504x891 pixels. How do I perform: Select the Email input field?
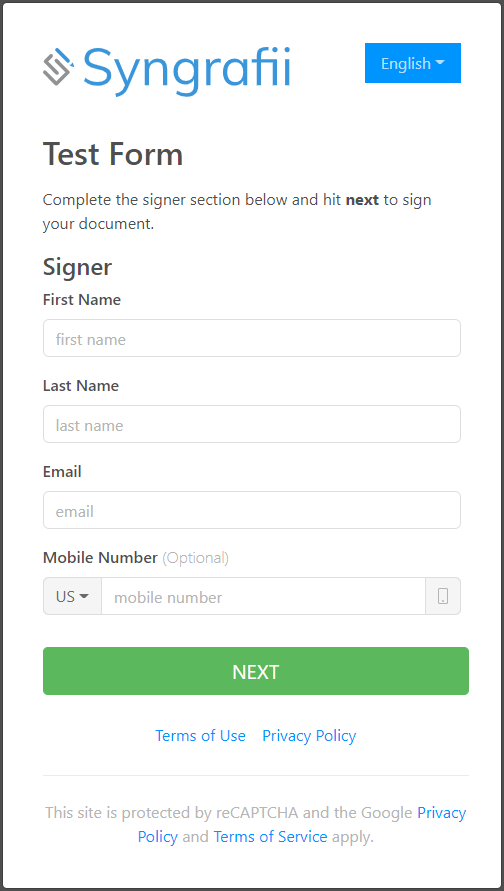coord(252,510)
